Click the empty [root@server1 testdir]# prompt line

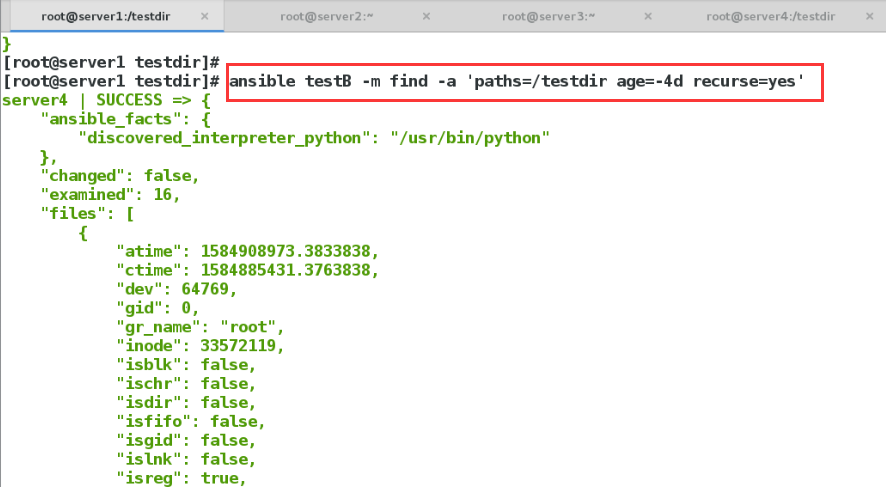[x=111, y=63]
